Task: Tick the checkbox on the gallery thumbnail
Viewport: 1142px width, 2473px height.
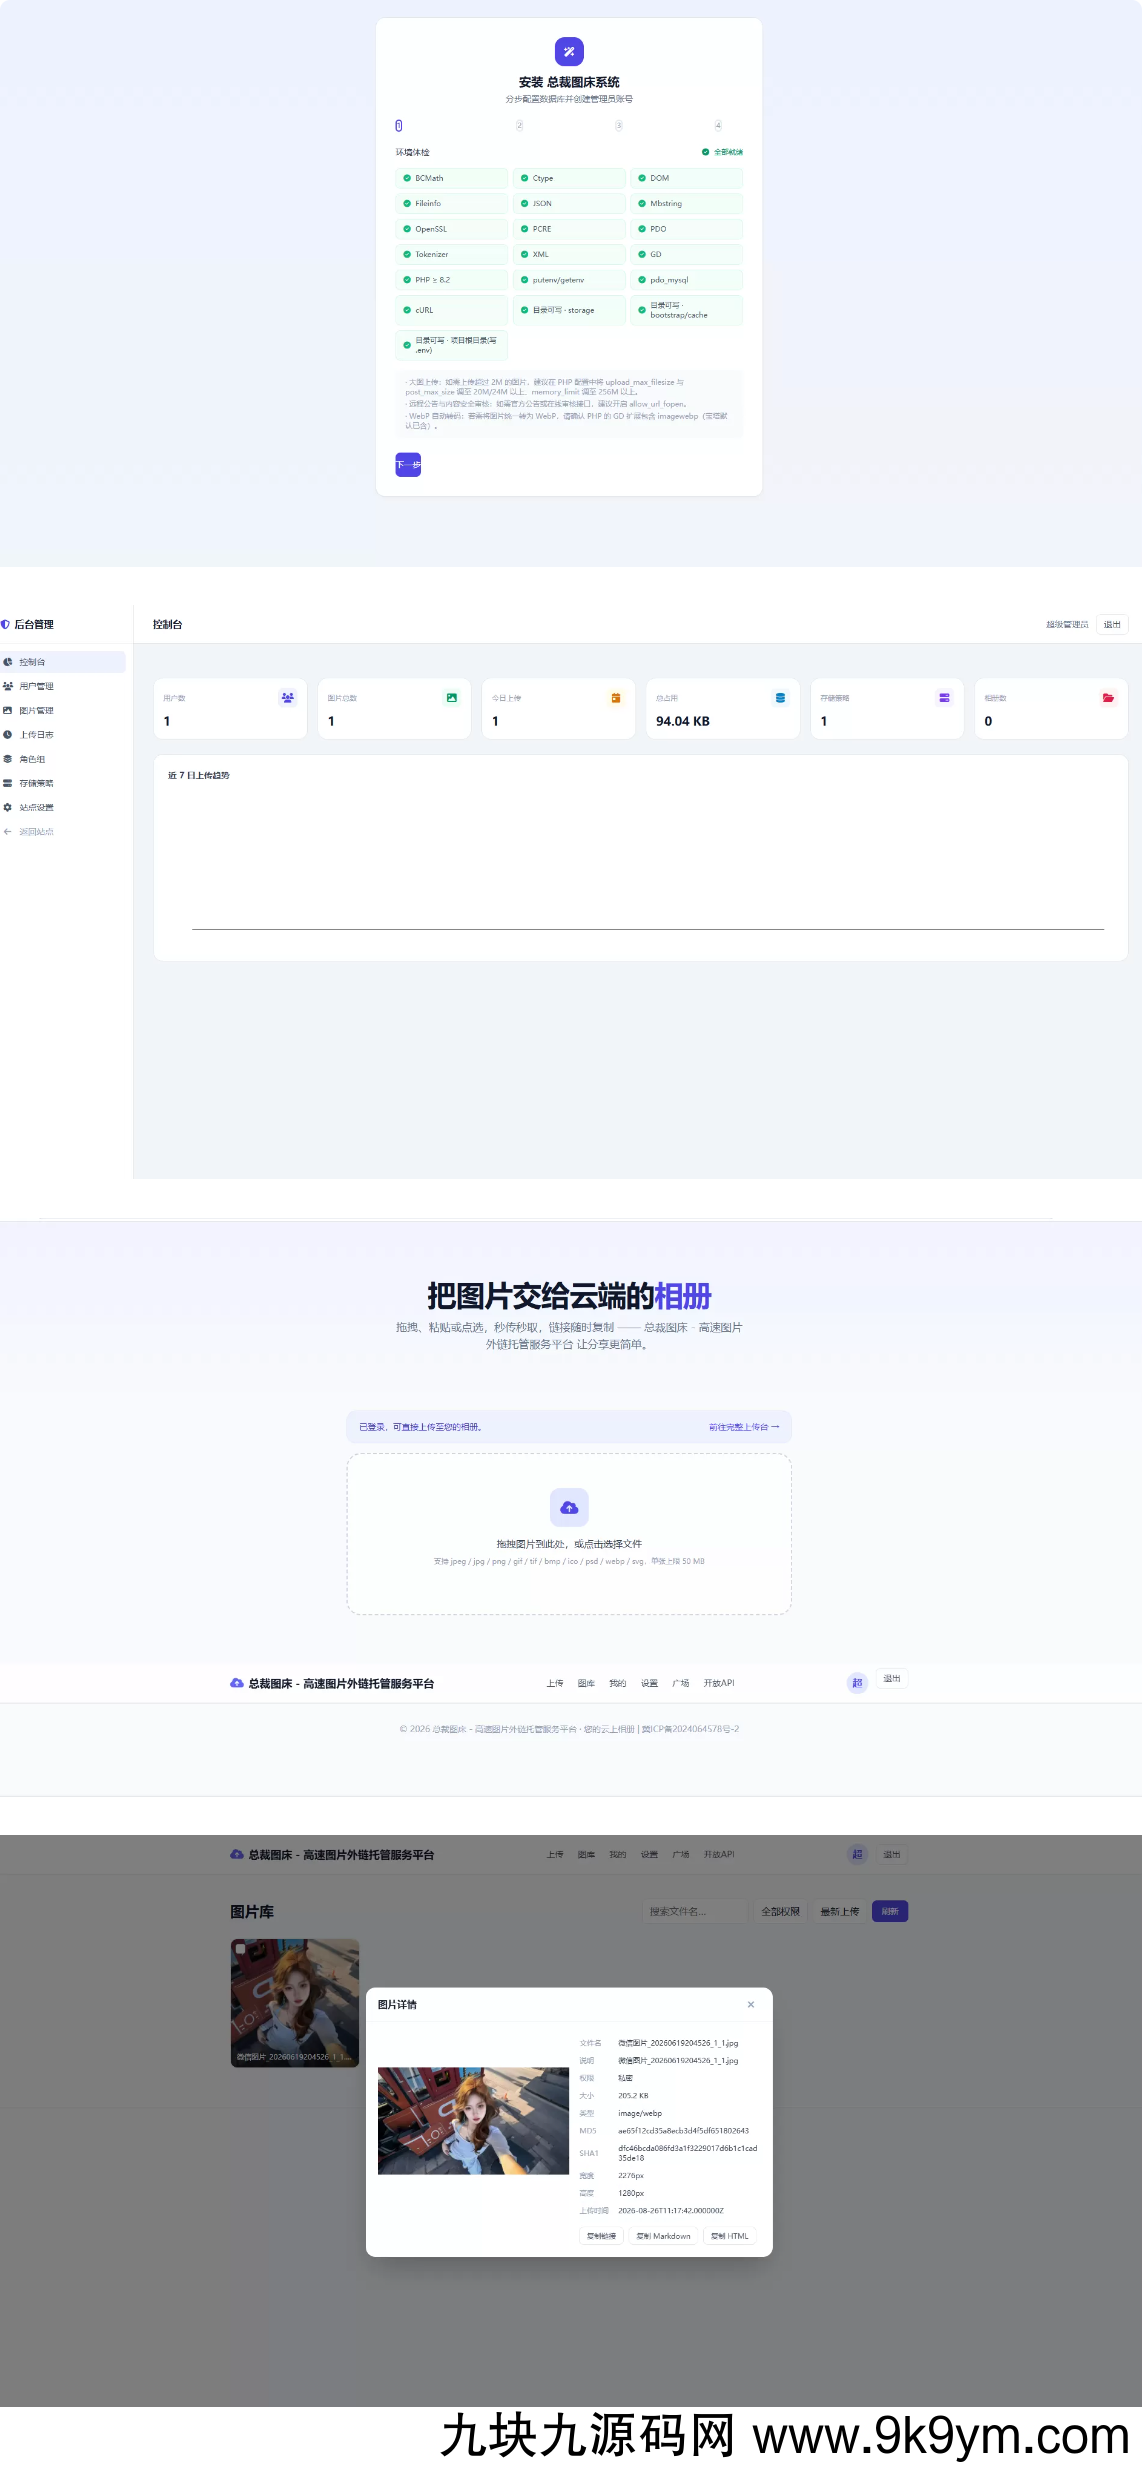Action: click(x=240, y=1949)
